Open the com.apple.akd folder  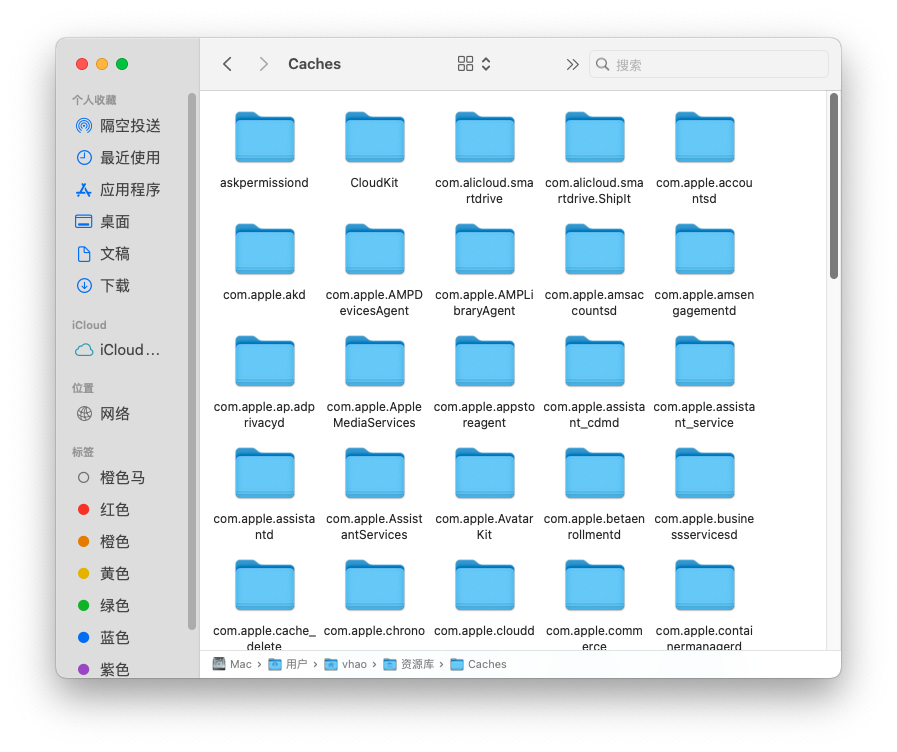click(264, 249)
